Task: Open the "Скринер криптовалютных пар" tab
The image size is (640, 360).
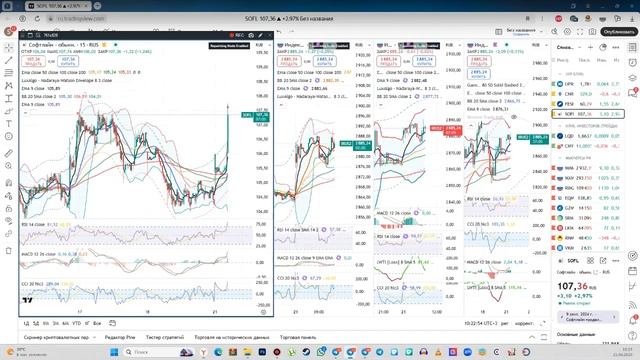Action: point(56,338)
